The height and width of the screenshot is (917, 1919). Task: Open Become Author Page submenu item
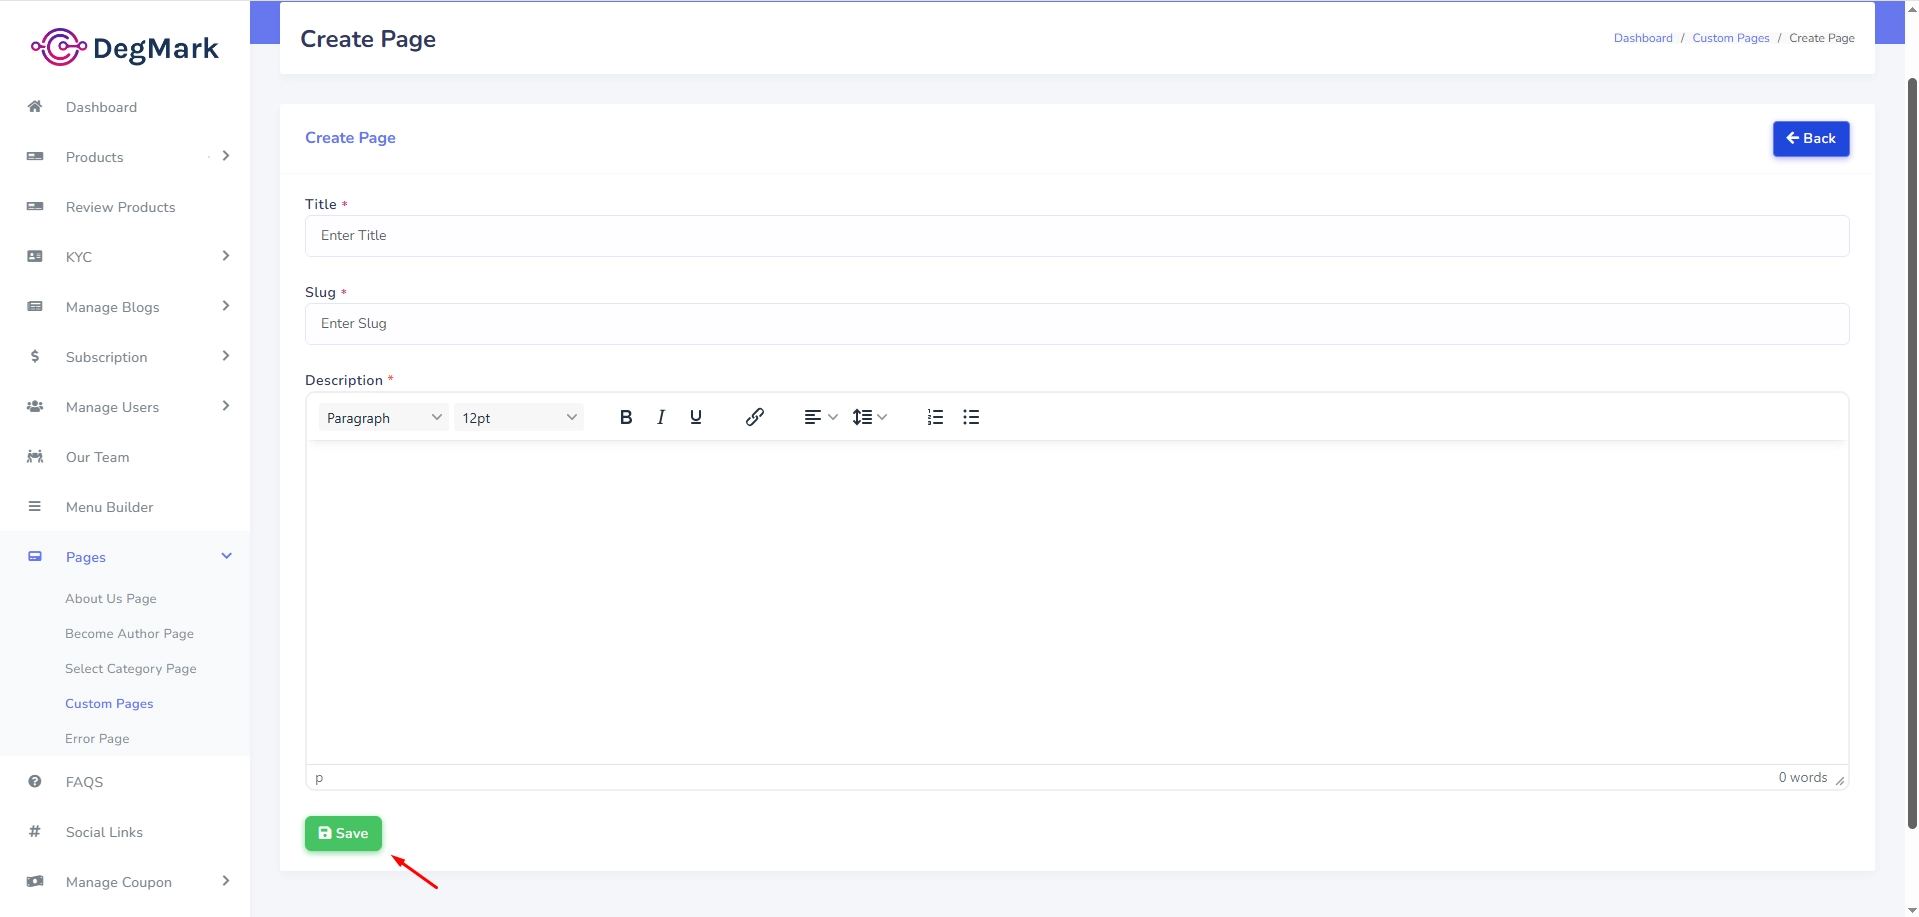point(130,633)
